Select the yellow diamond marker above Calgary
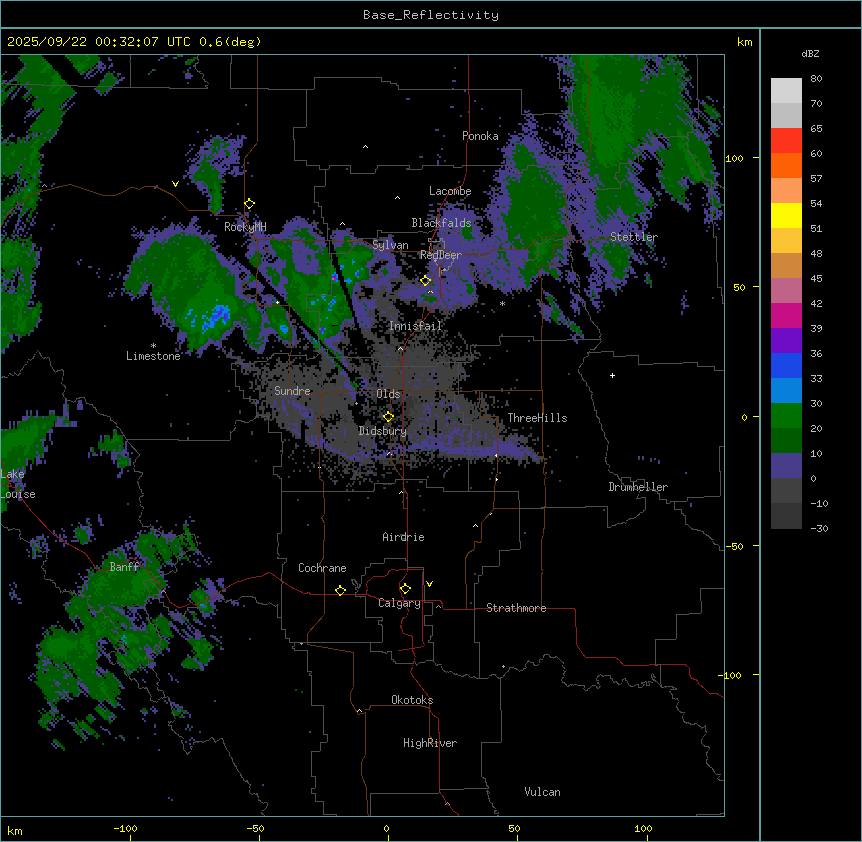862x842 pixels. (x=405, y=589)
